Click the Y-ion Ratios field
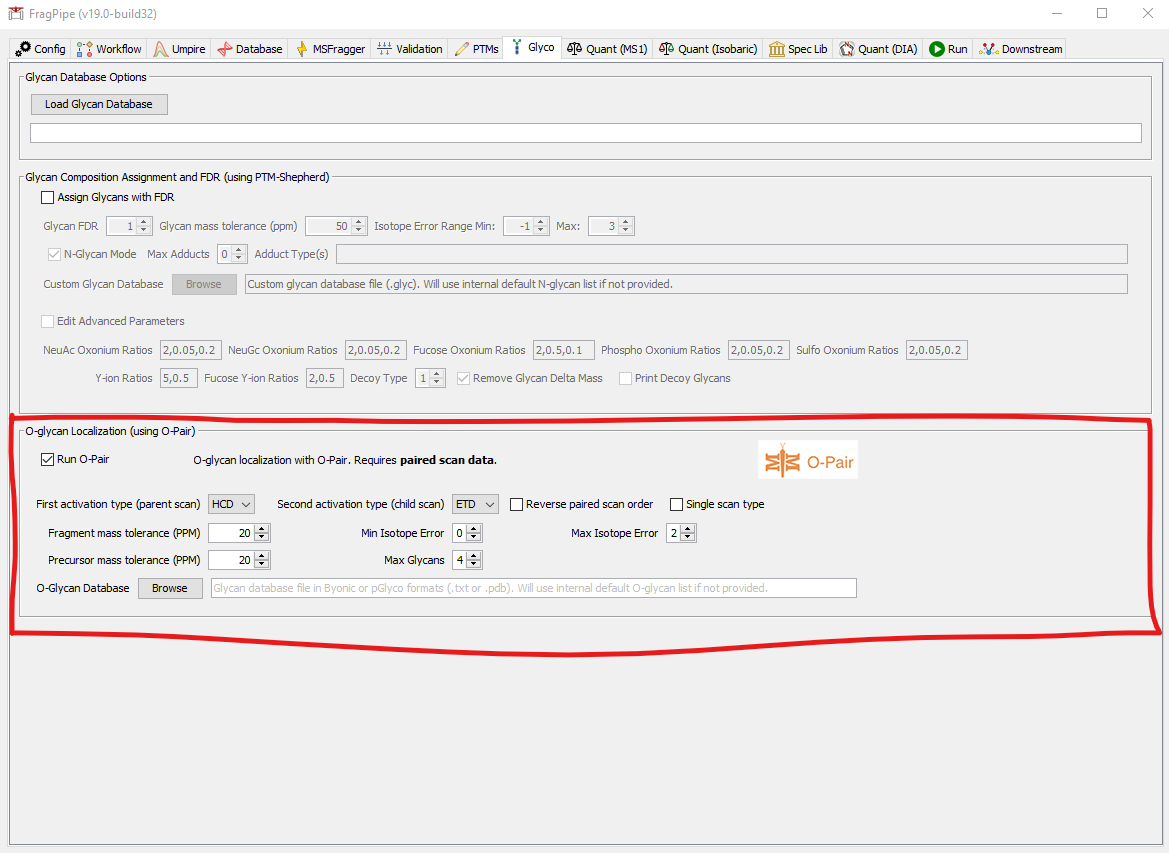This screenshot has height=853, width=1169. [x=179, y=379]
